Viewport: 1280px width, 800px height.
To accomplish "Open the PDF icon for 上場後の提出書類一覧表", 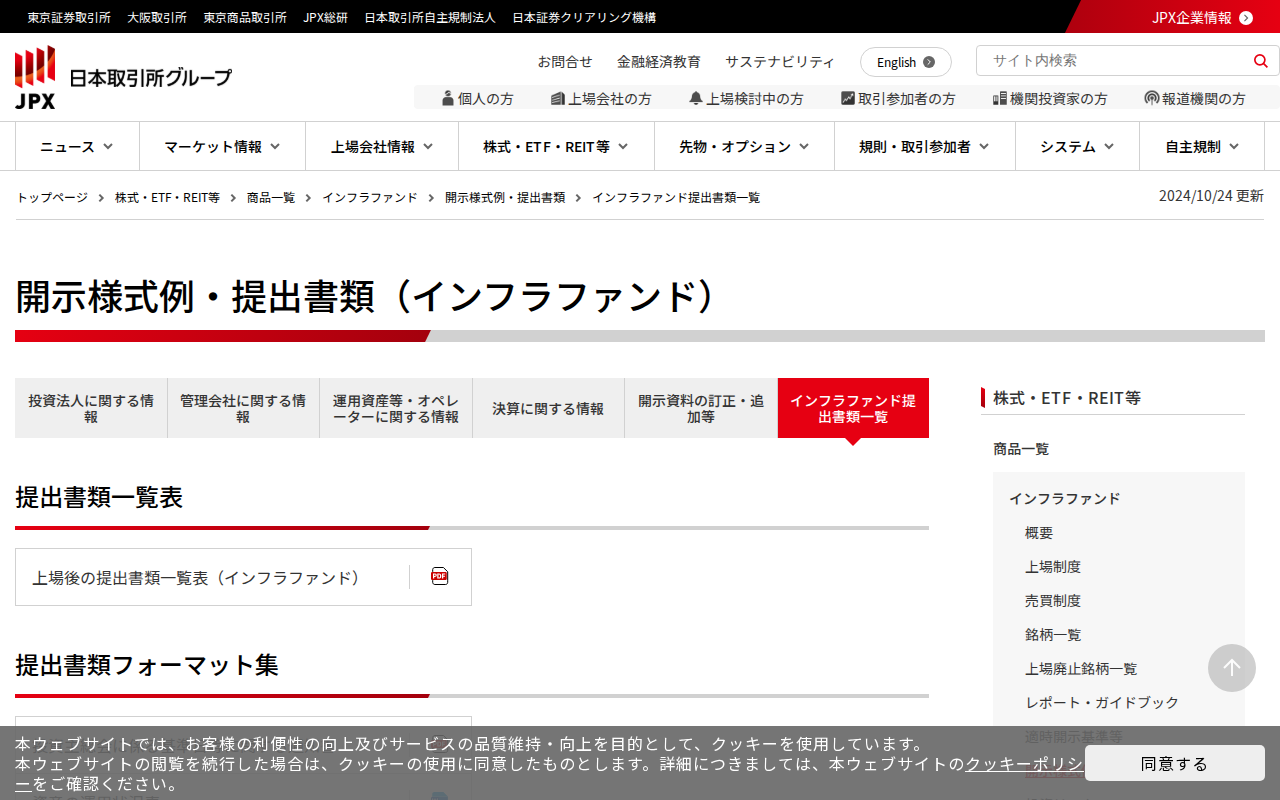I will [x=440, y=576].
